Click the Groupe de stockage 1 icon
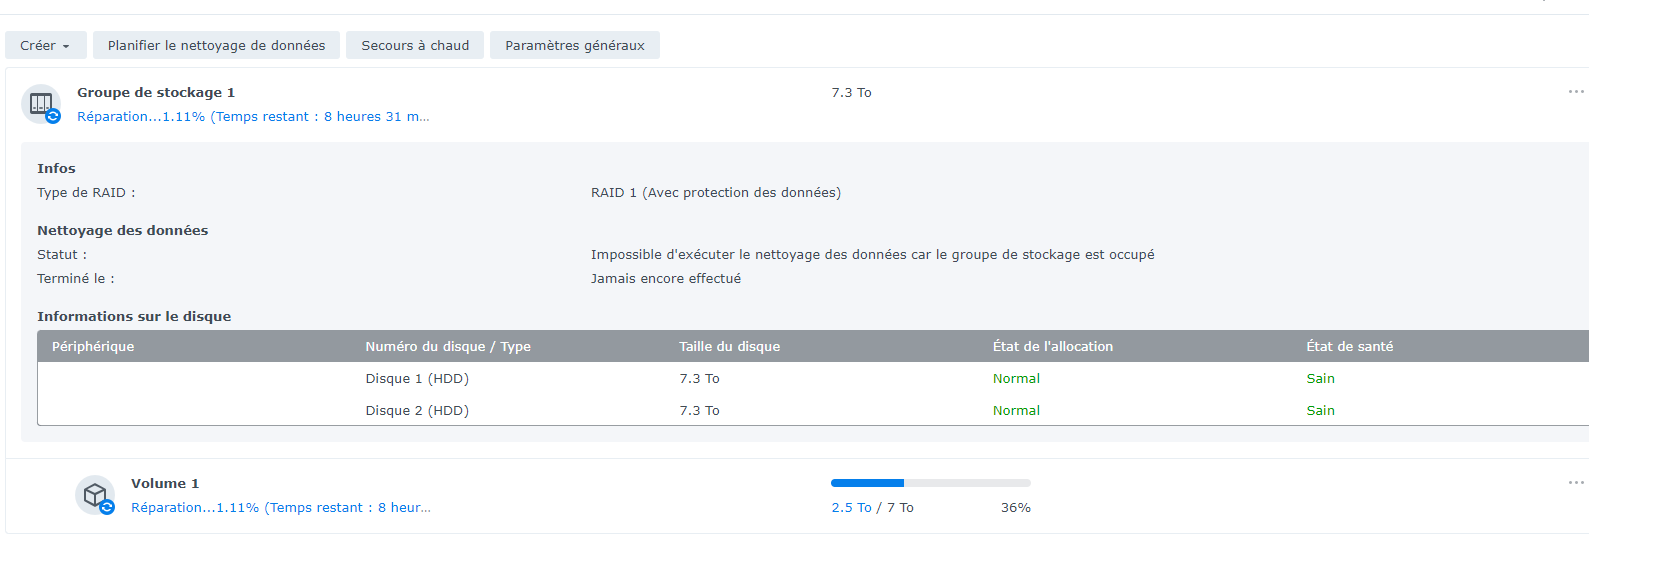Screen dimensions: 1663x570 pos(41,104)
